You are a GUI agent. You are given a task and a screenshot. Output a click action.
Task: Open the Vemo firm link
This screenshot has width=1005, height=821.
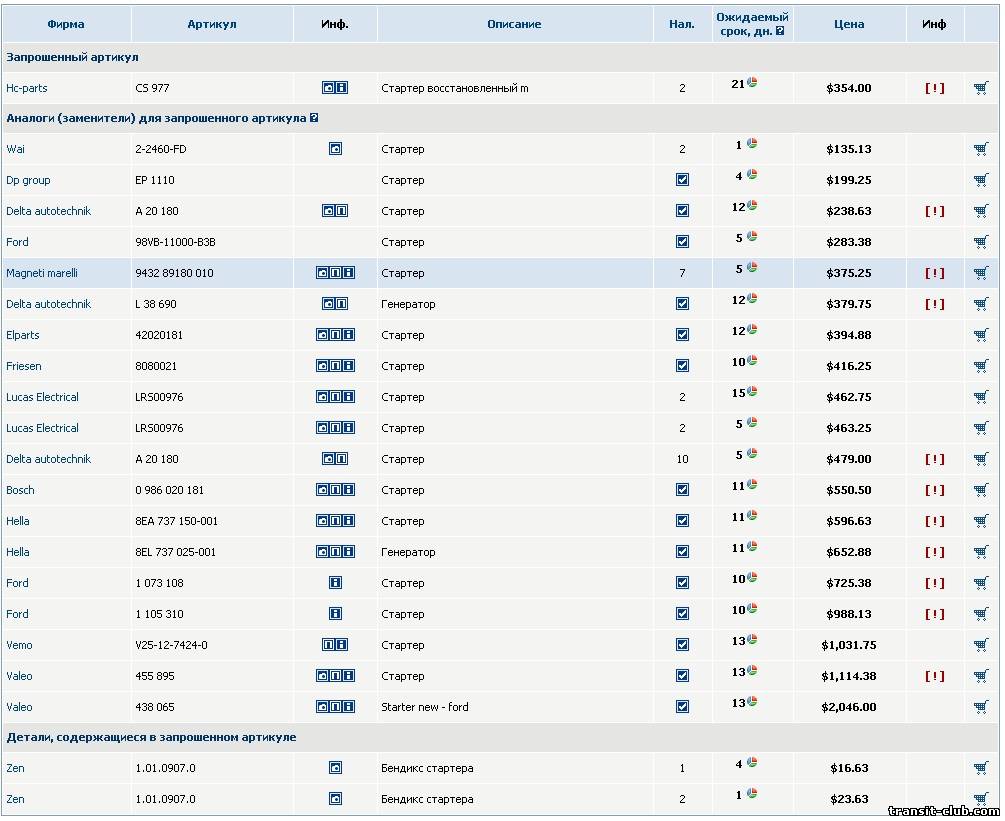pyautogui.click(x=19, y=645)
